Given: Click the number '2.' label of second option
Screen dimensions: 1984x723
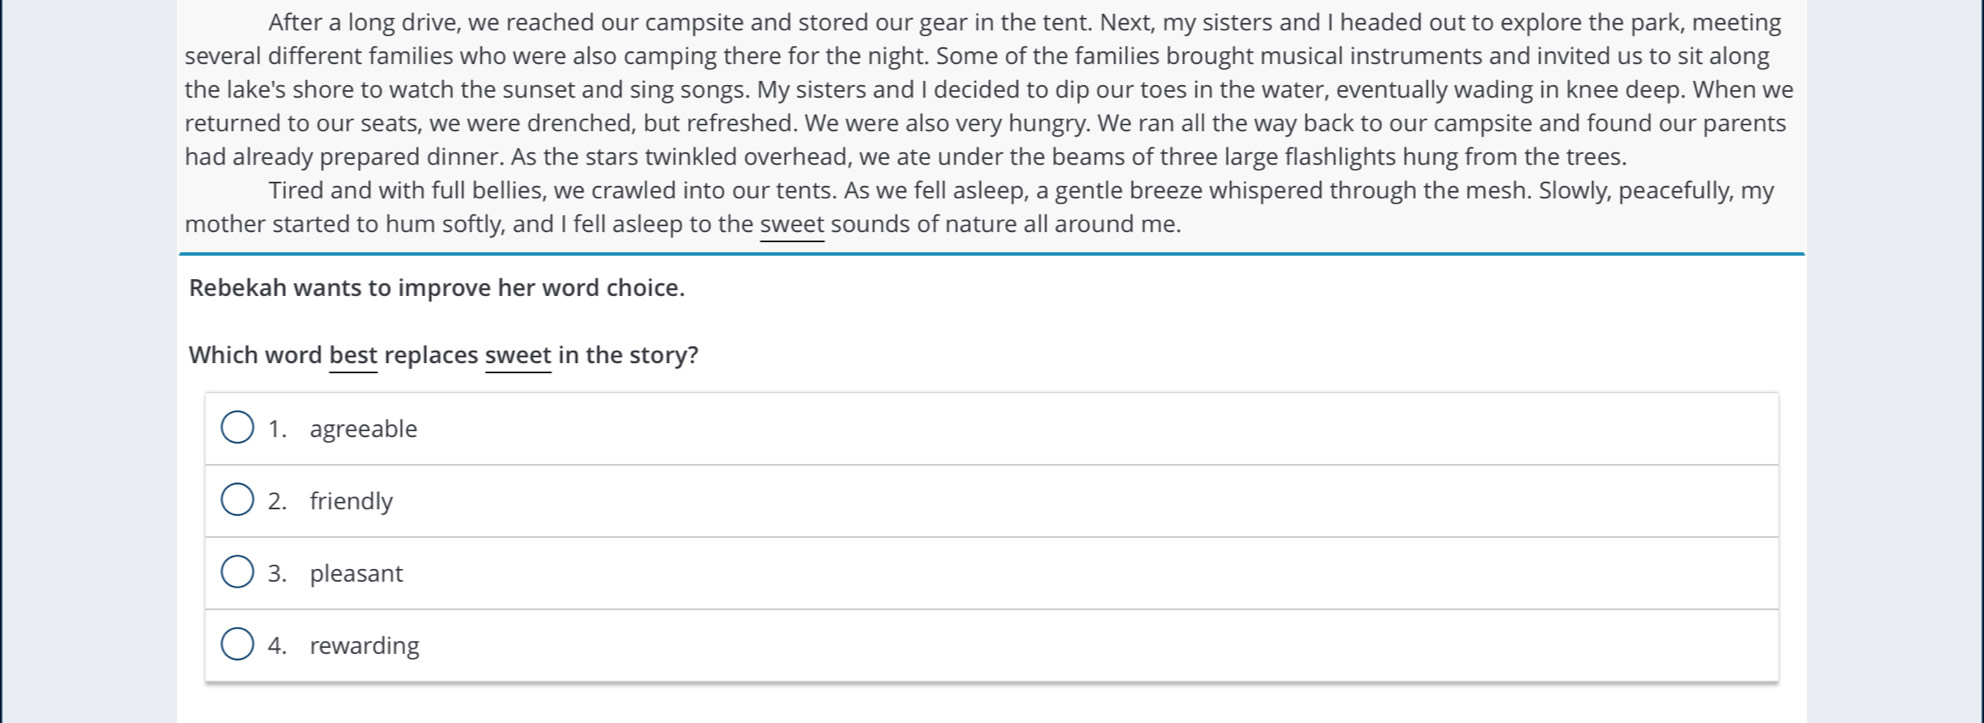Looking at the screenshot, I should click(x=277, y=501).
